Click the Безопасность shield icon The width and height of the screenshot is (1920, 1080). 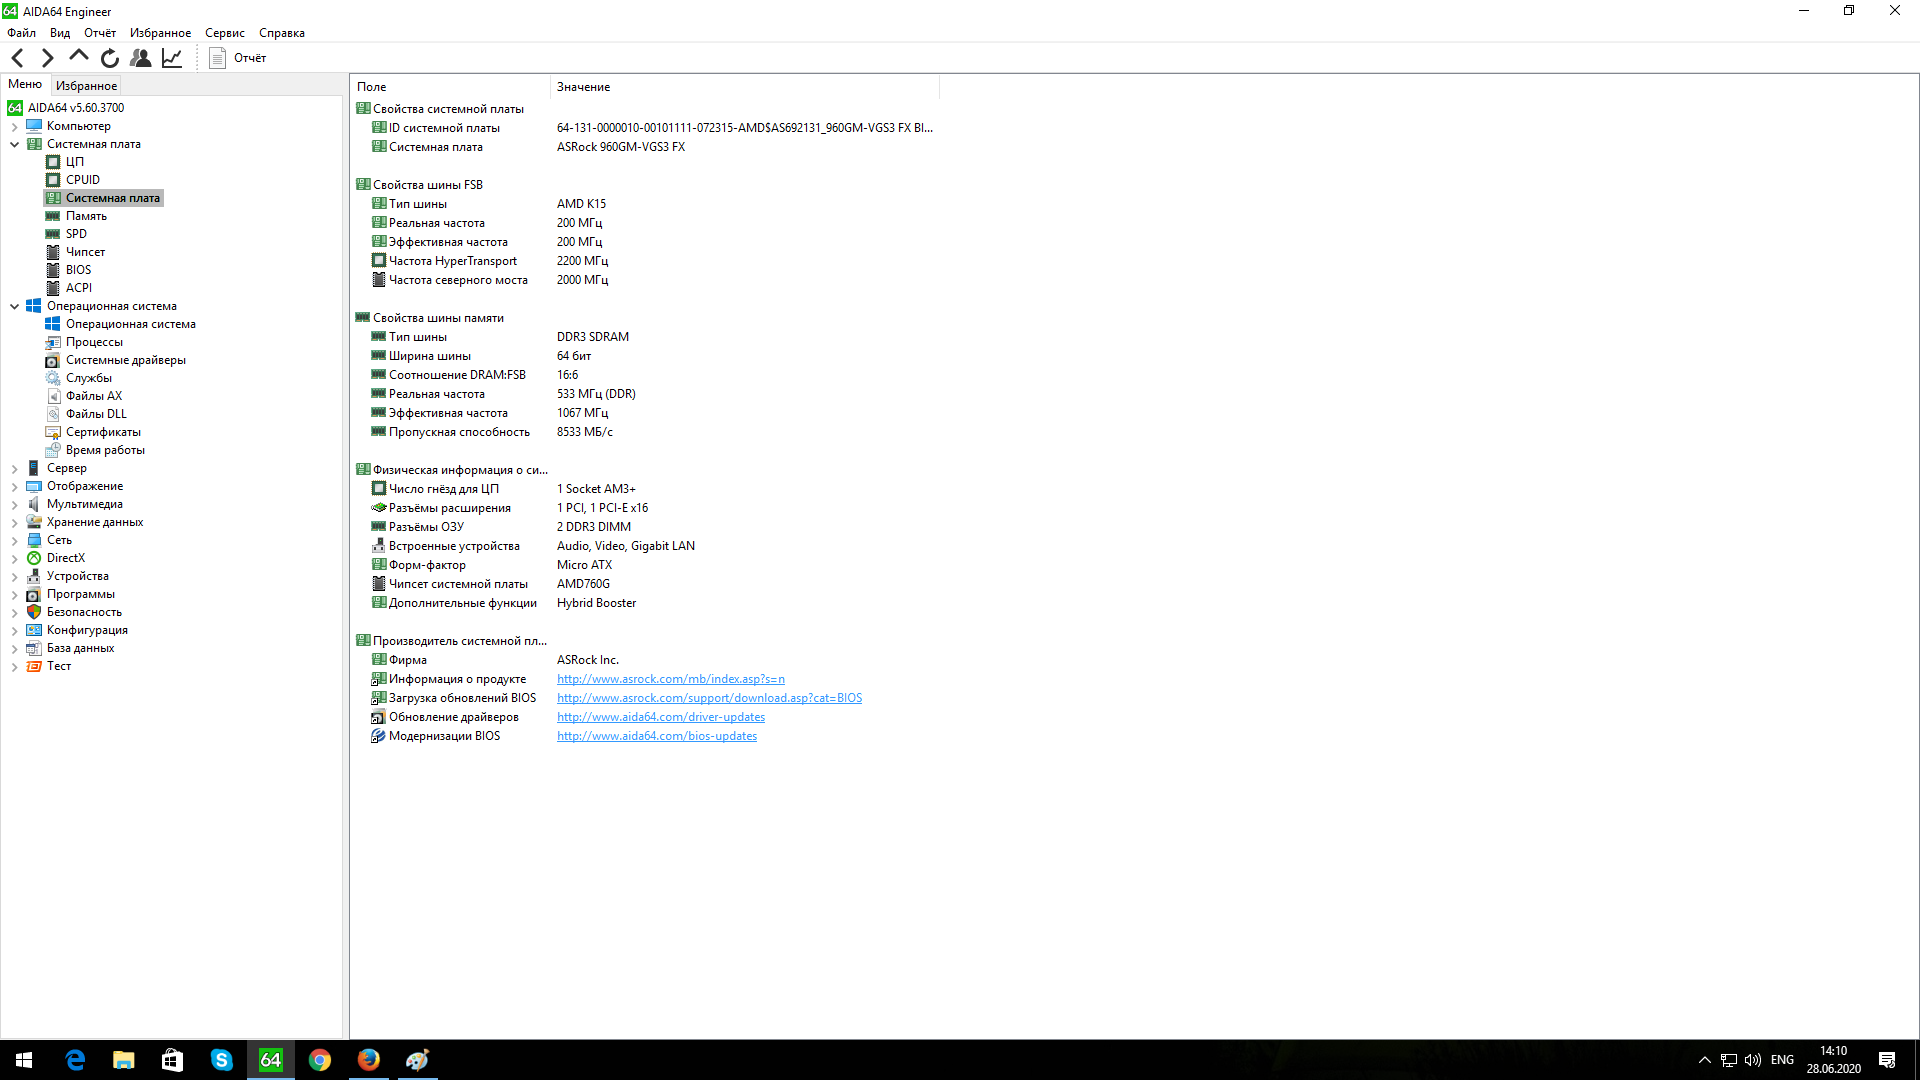[34, 612]
